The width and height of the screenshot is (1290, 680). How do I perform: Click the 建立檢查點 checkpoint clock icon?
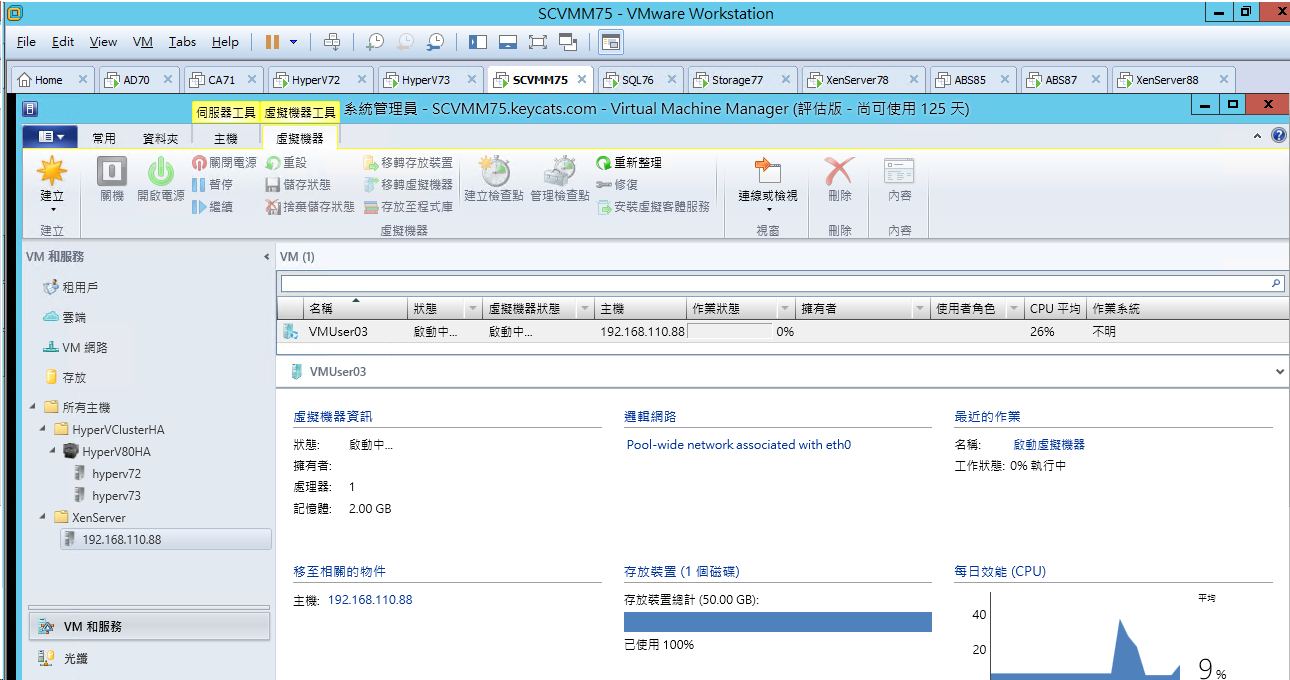(494, 172)
